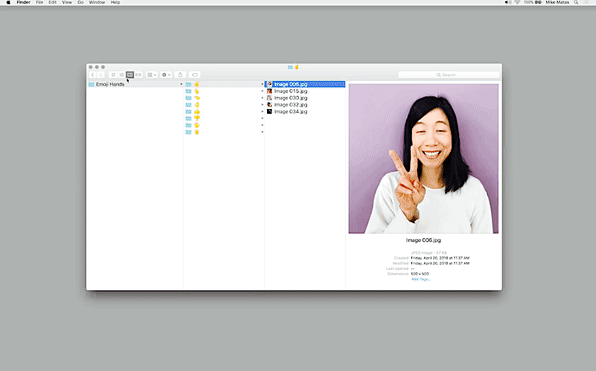
Task: Click the Image 015.jpg file thumbnail icon
Action: 269,91
